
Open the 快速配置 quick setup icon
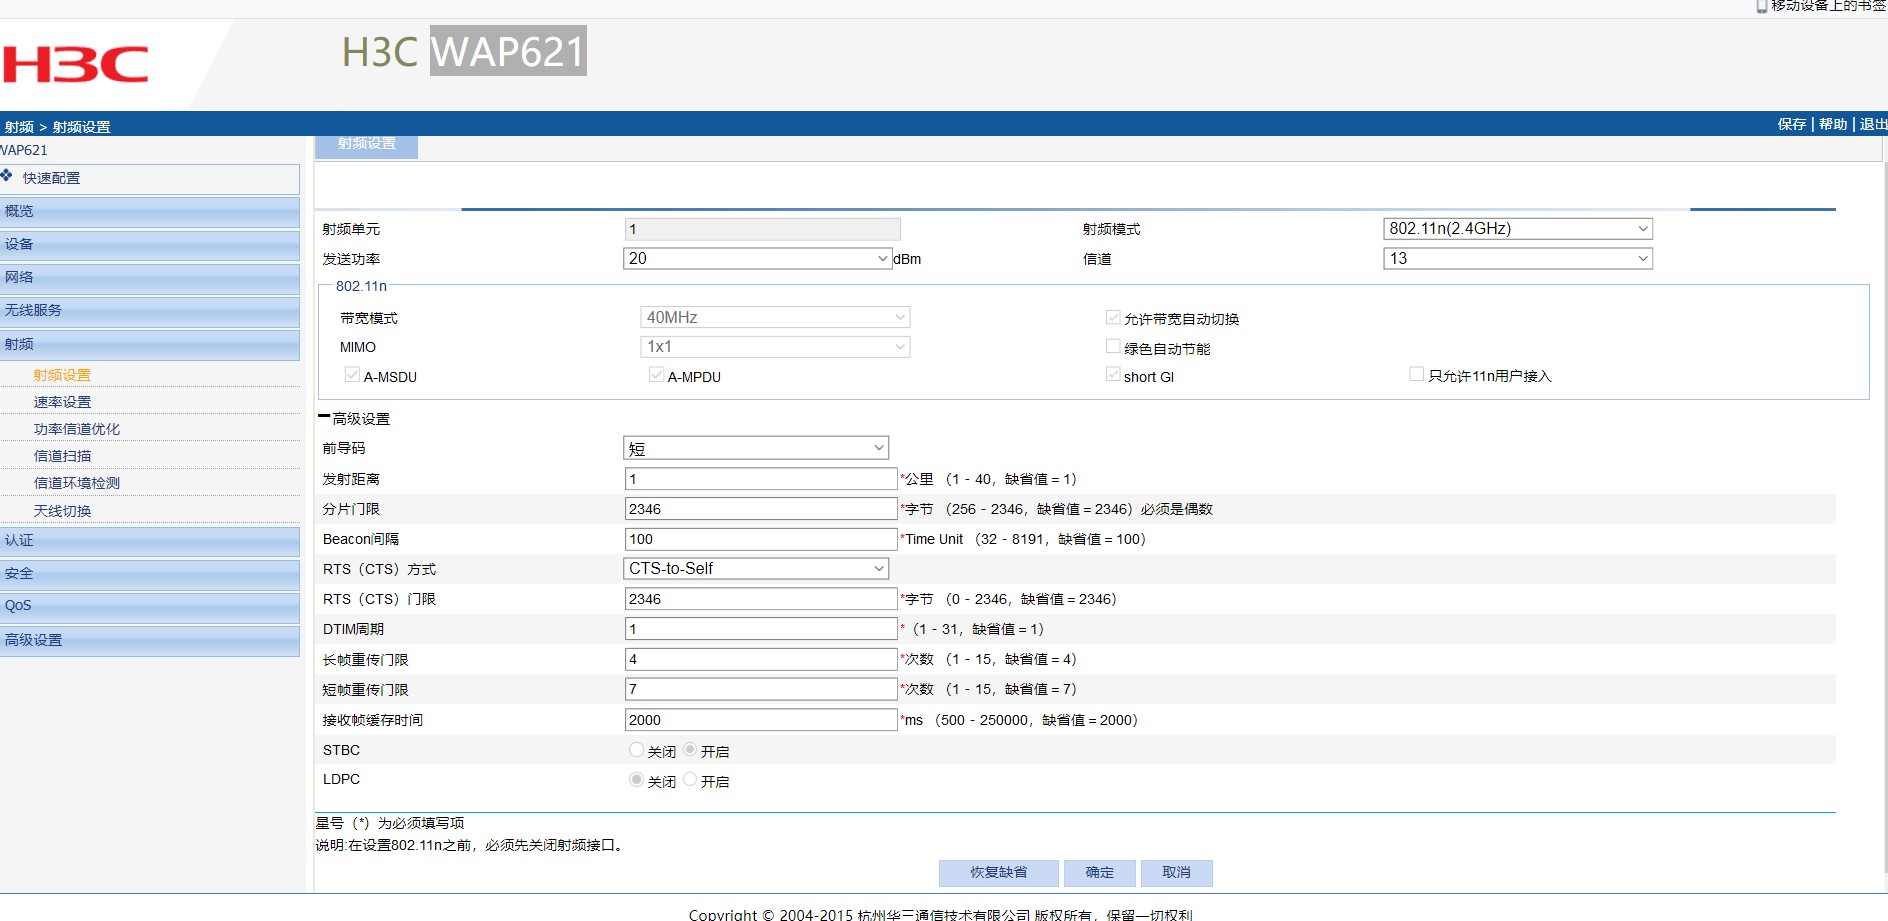[x=7, y=176]
